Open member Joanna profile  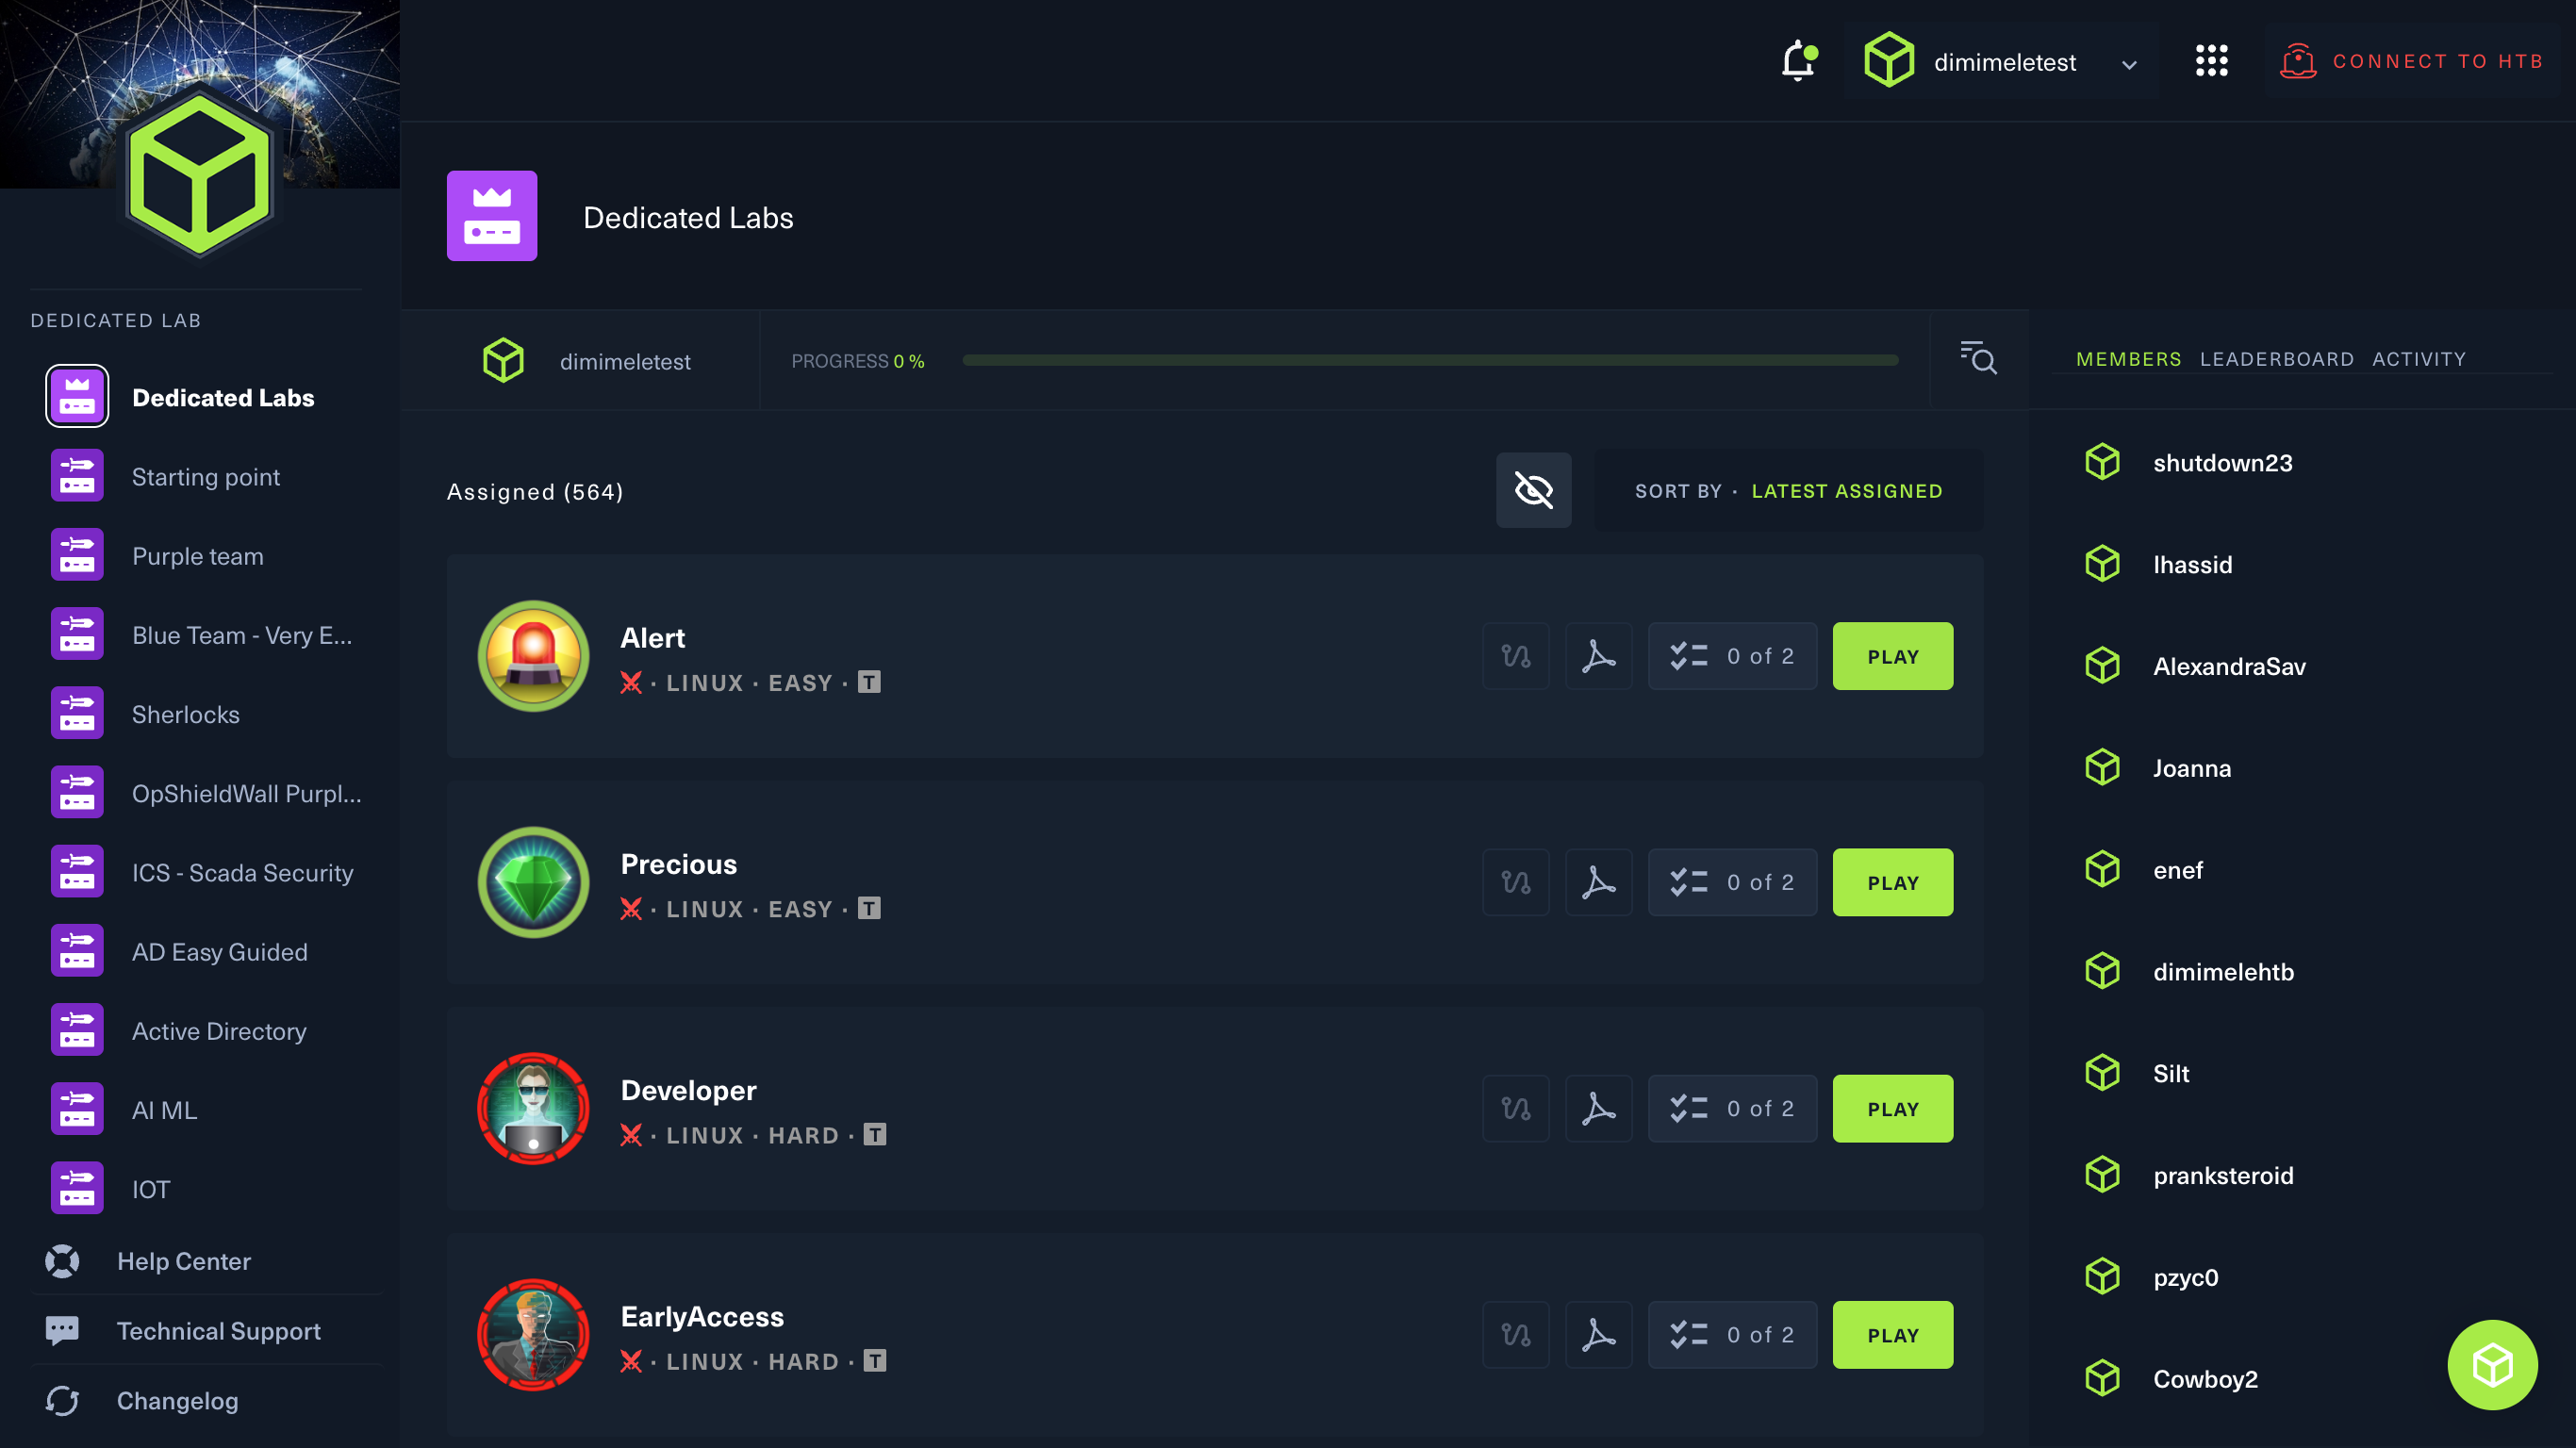pyautogui.click(x=2191, y=768)
